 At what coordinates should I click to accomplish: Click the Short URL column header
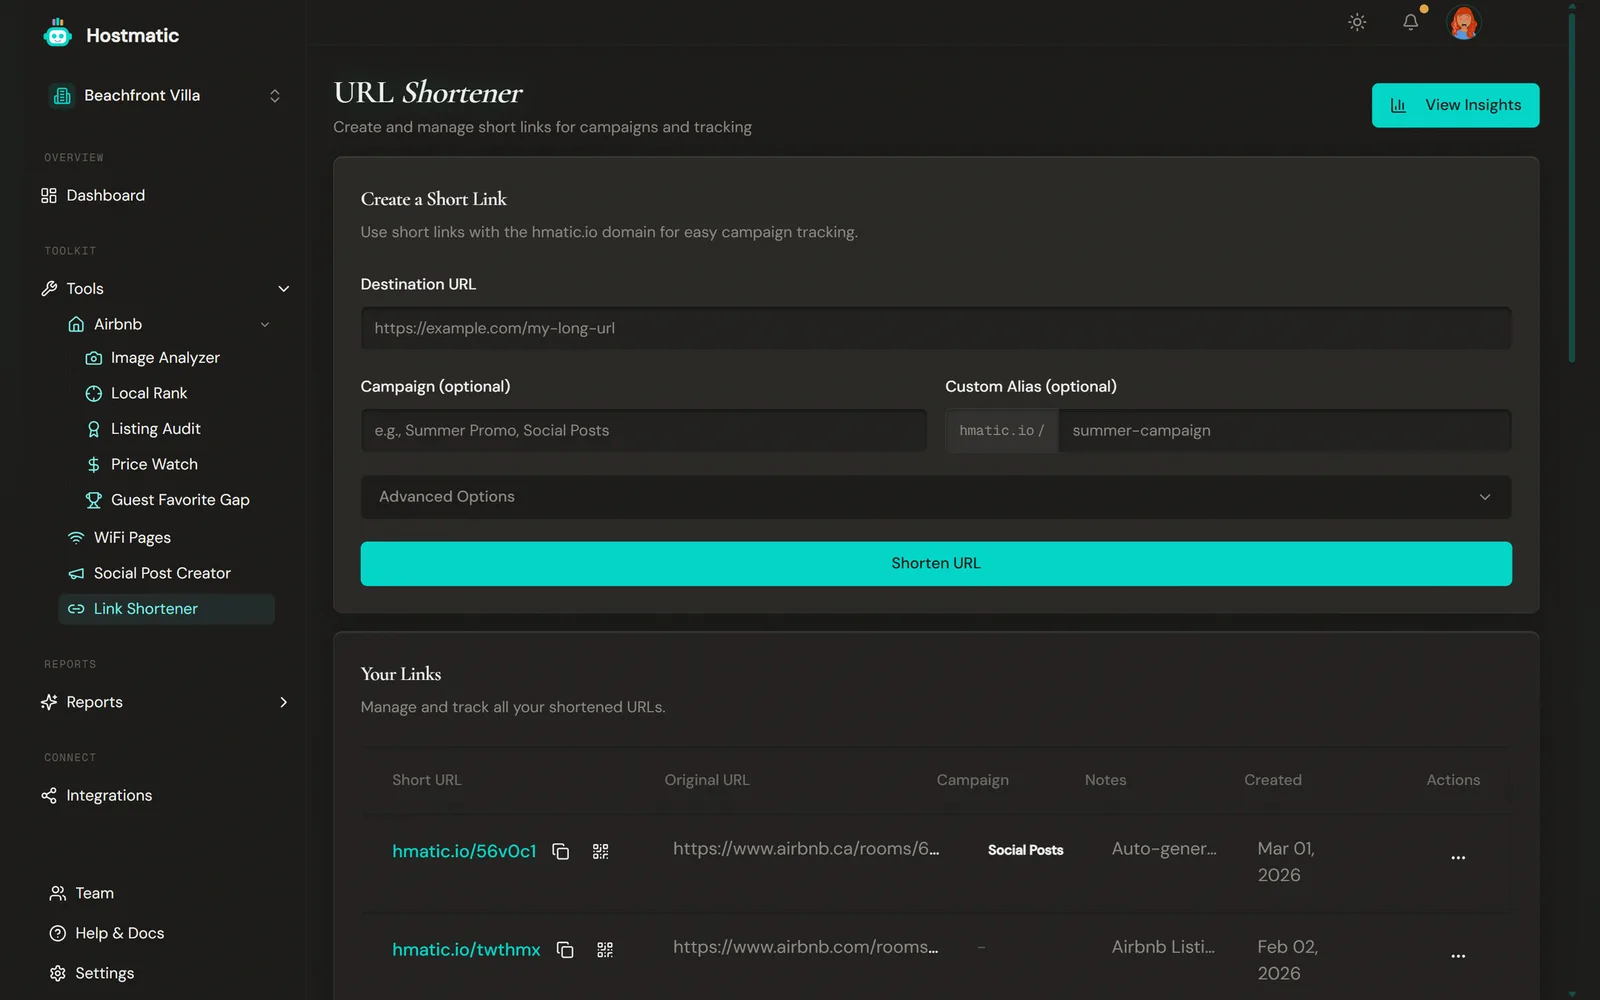coord(427,780)
